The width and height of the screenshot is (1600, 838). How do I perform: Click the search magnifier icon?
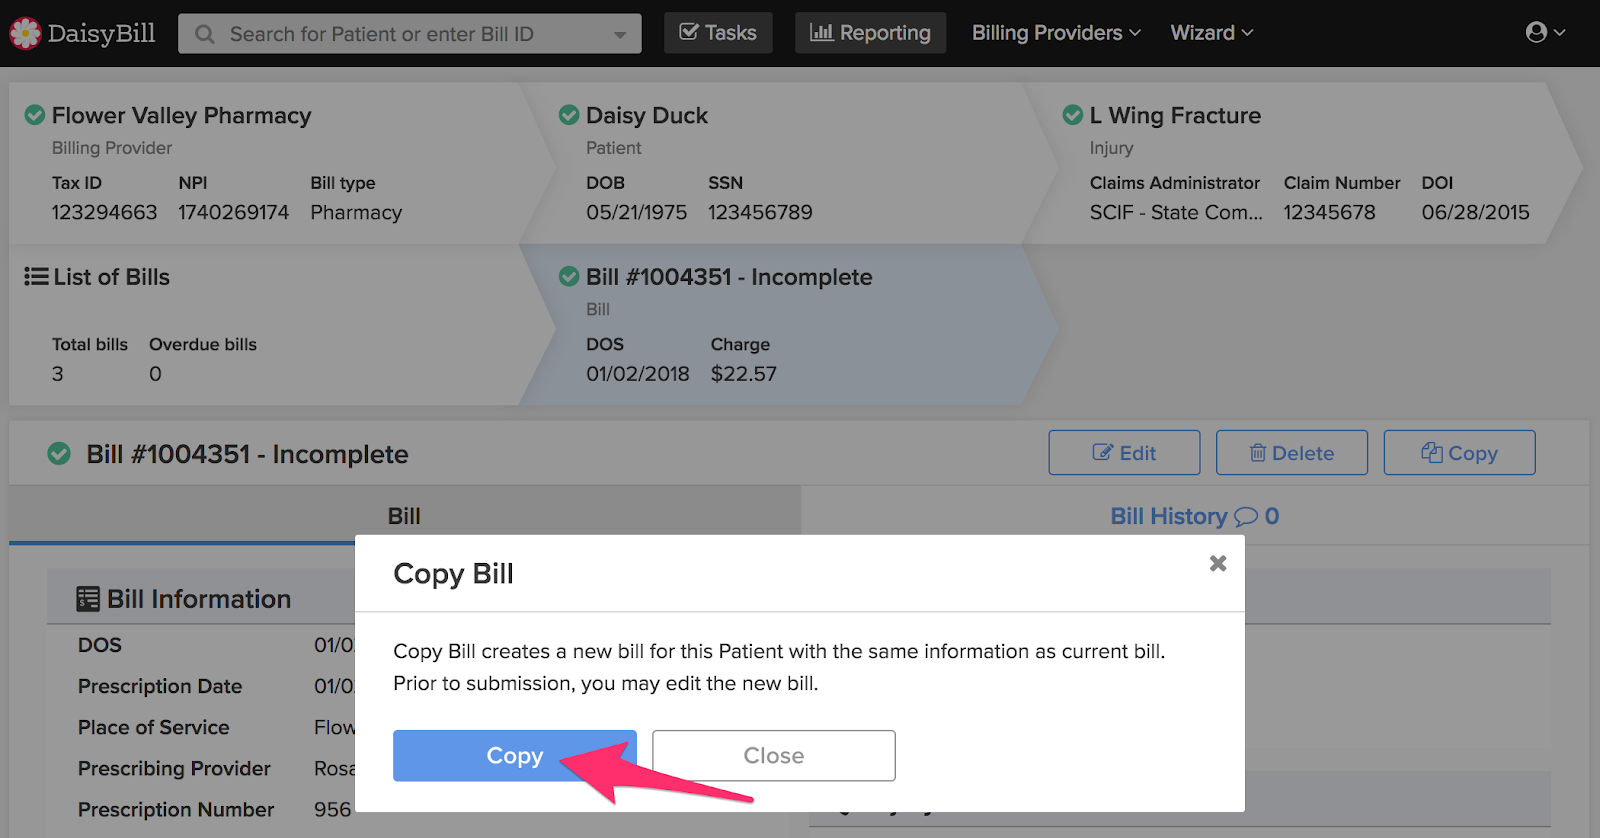(205, 34)
